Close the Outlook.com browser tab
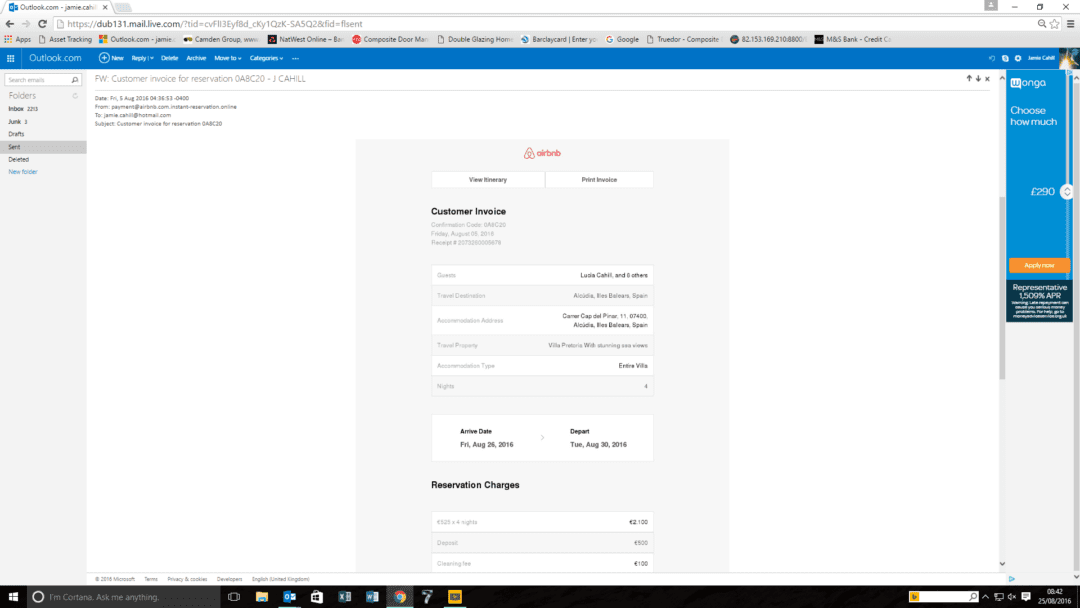This screenshot has height=608, width=1080. 105,7
